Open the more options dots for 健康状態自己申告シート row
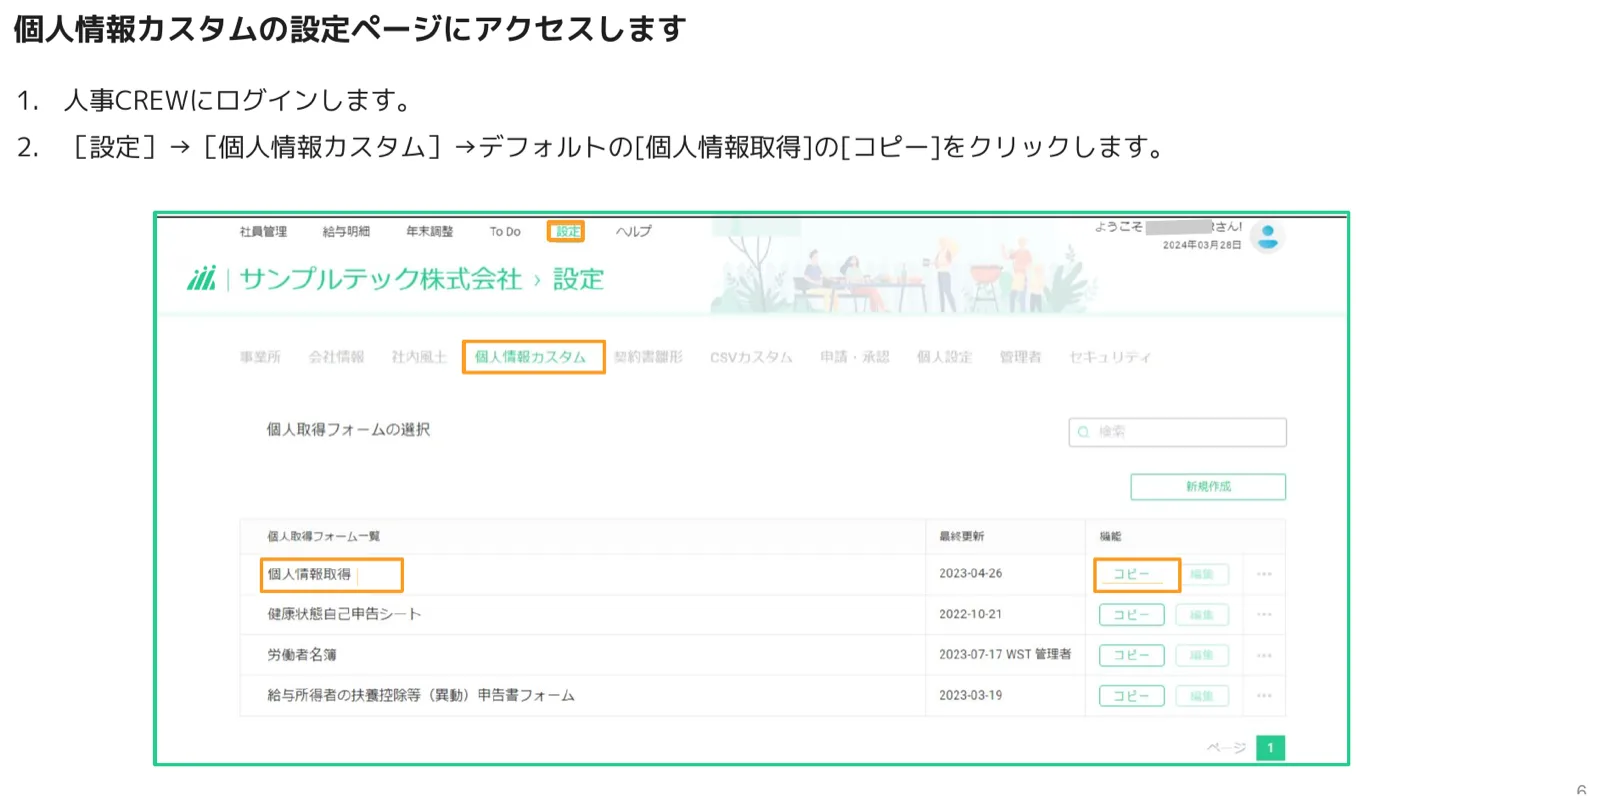The height and width of the screenshot is (808, 1600). (x=1264, y=614)
